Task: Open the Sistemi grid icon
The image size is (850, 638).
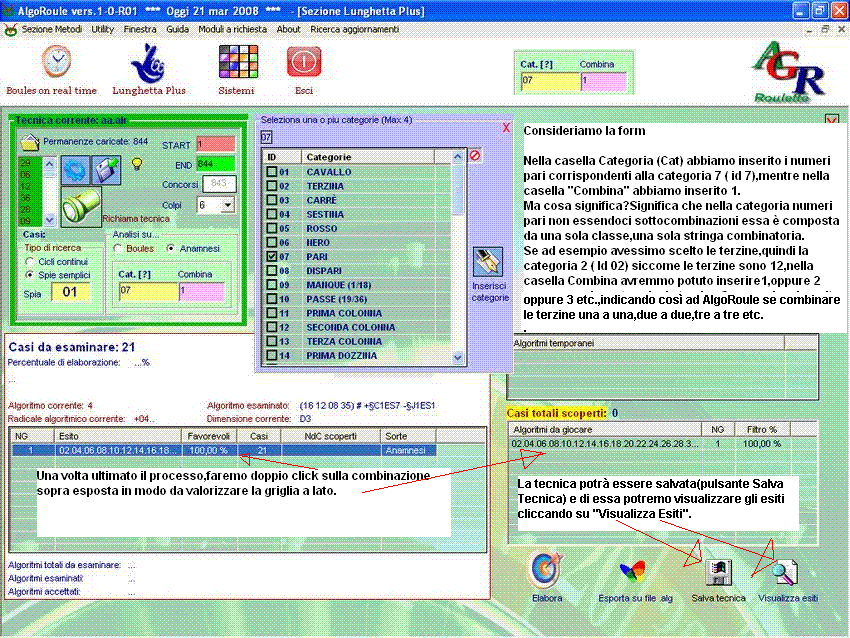Action: 238,62
